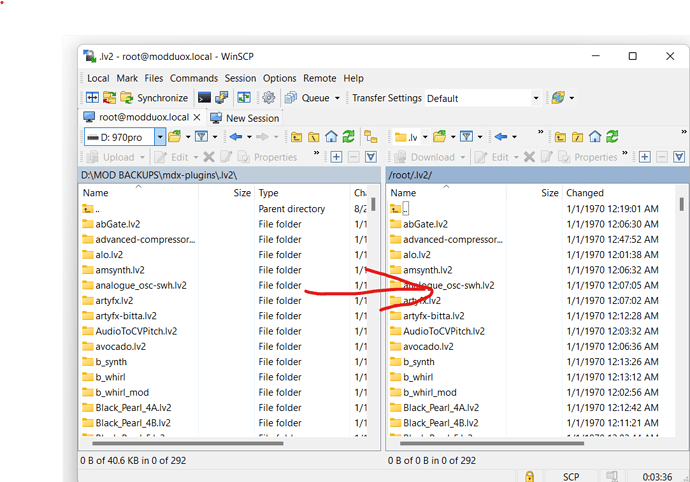
Task: Refresh the local panel with green arrows
Action: click(349, 137)
